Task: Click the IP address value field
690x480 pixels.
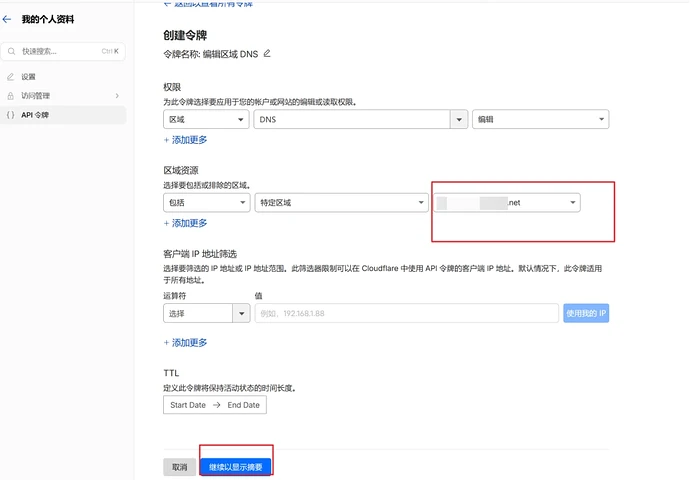Action: point(407,313)
